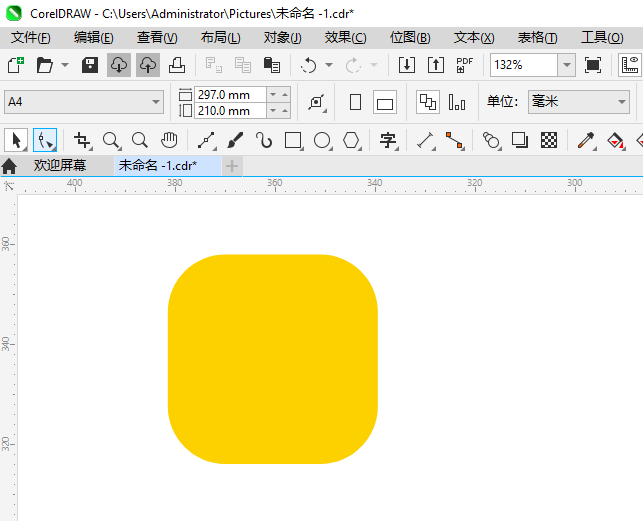This screenshot has width=643, height=521.
Task: Select the Freehand line tool
Action: pos(206,140)
